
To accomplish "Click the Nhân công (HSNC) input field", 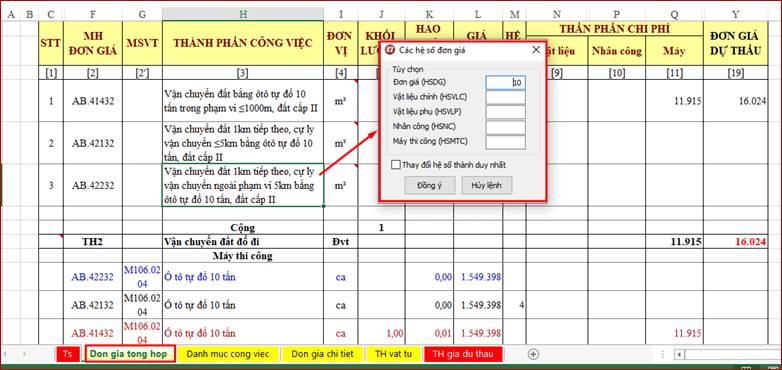I will tap(506, 128).
